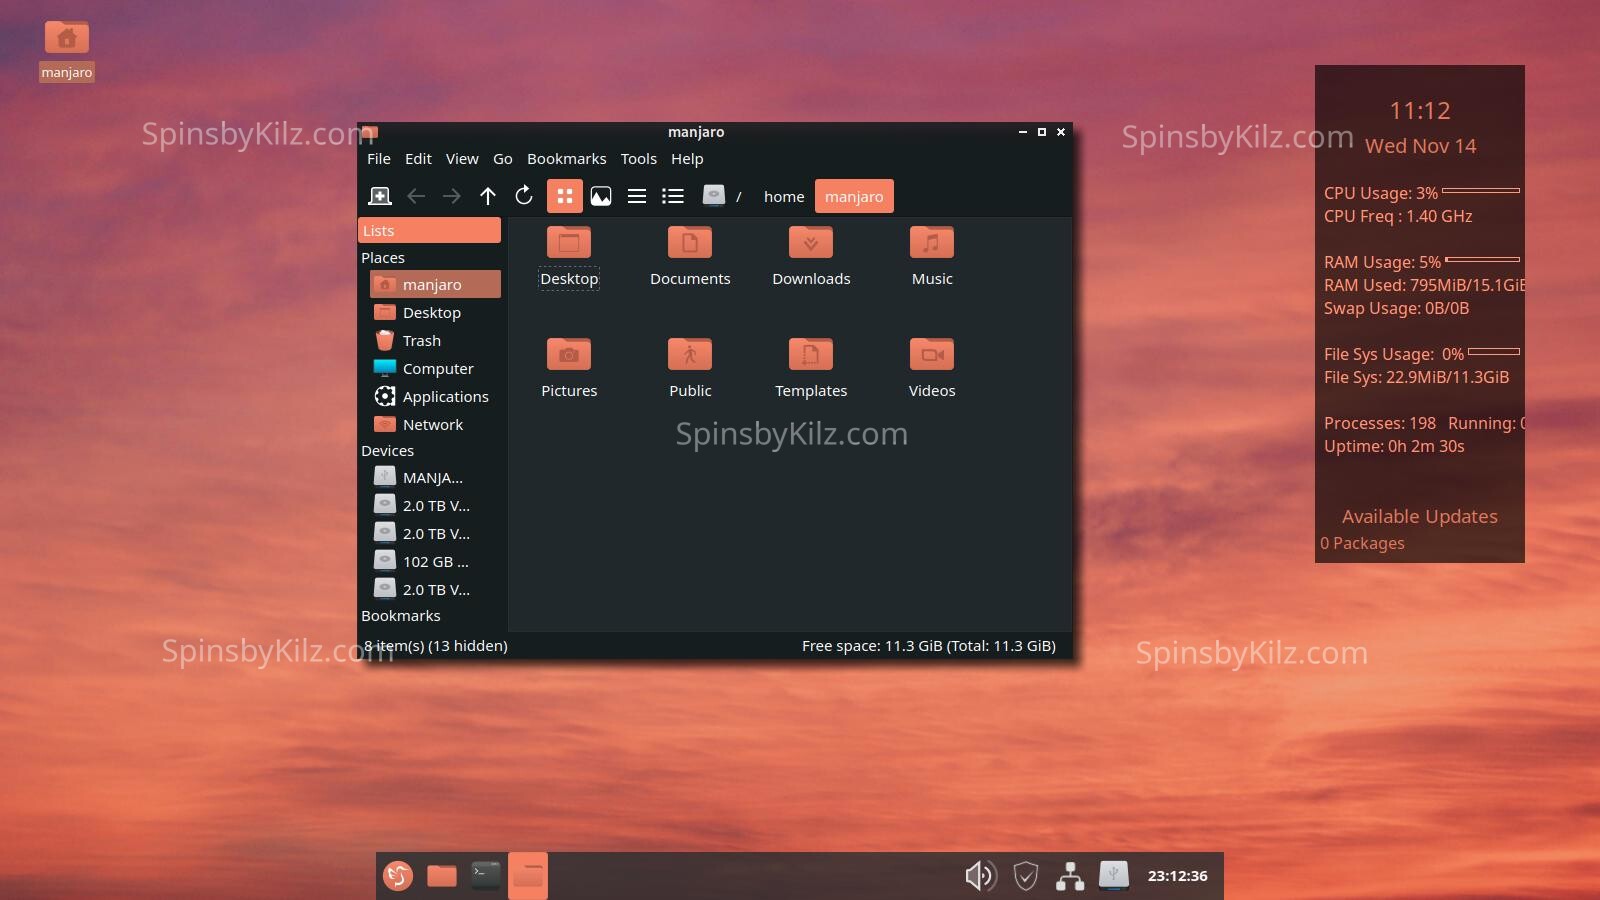1600x900 pixels.
Task: Open the Bookmarks menu
Action: coord(566,159)
